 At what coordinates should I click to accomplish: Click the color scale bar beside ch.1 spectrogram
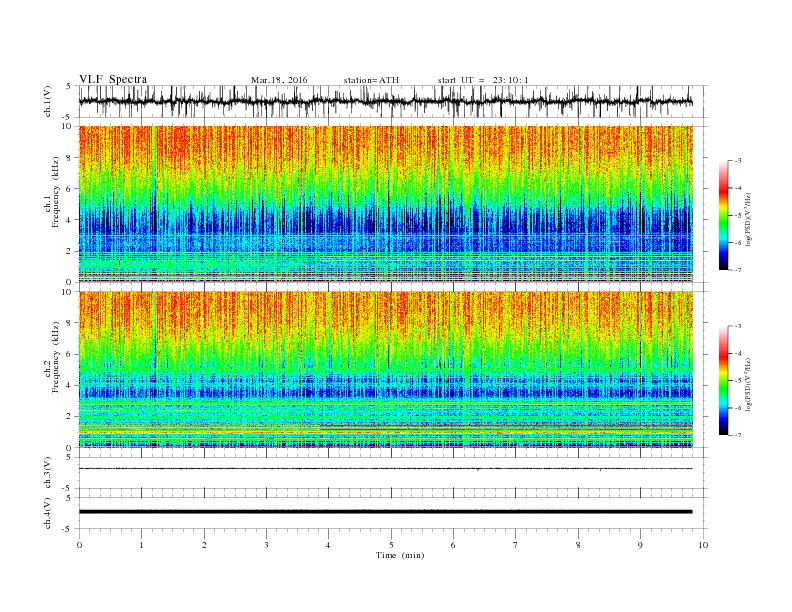point(723,215)
